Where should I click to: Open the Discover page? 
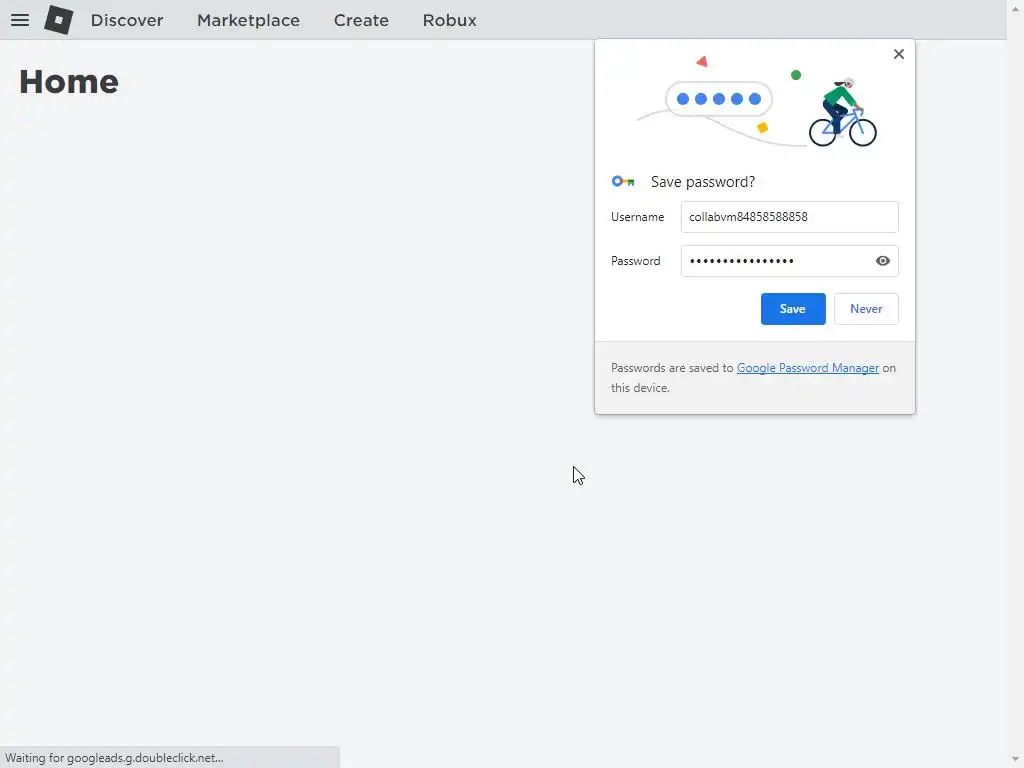point(127,20)
